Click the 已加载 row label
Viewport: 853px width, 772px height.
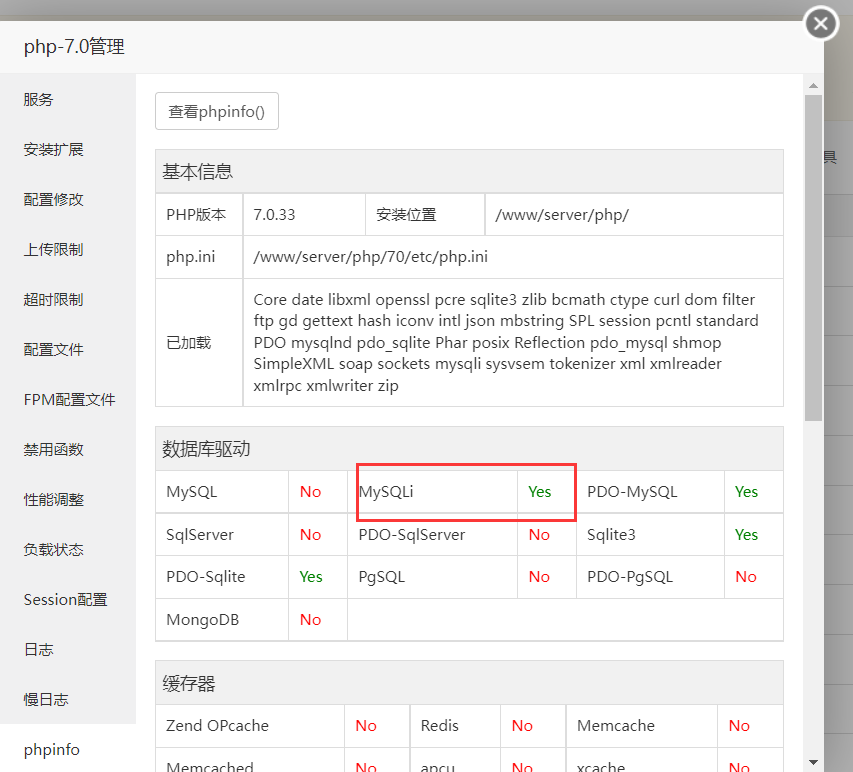tap(188, 343)
